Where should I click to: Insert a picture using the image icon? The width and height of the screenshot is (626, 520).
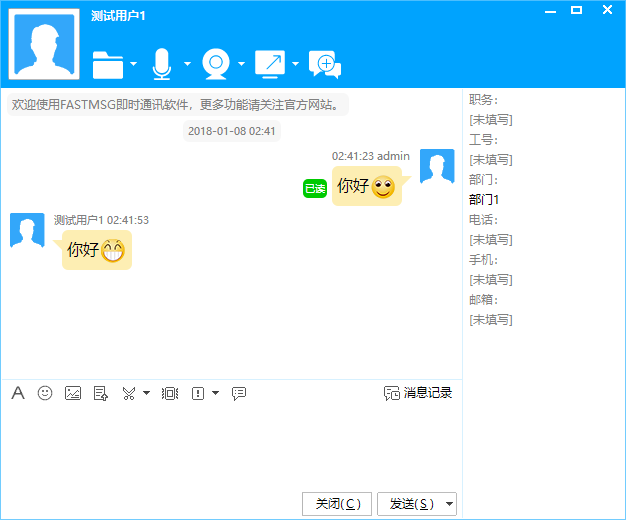(x=73, y=393)
